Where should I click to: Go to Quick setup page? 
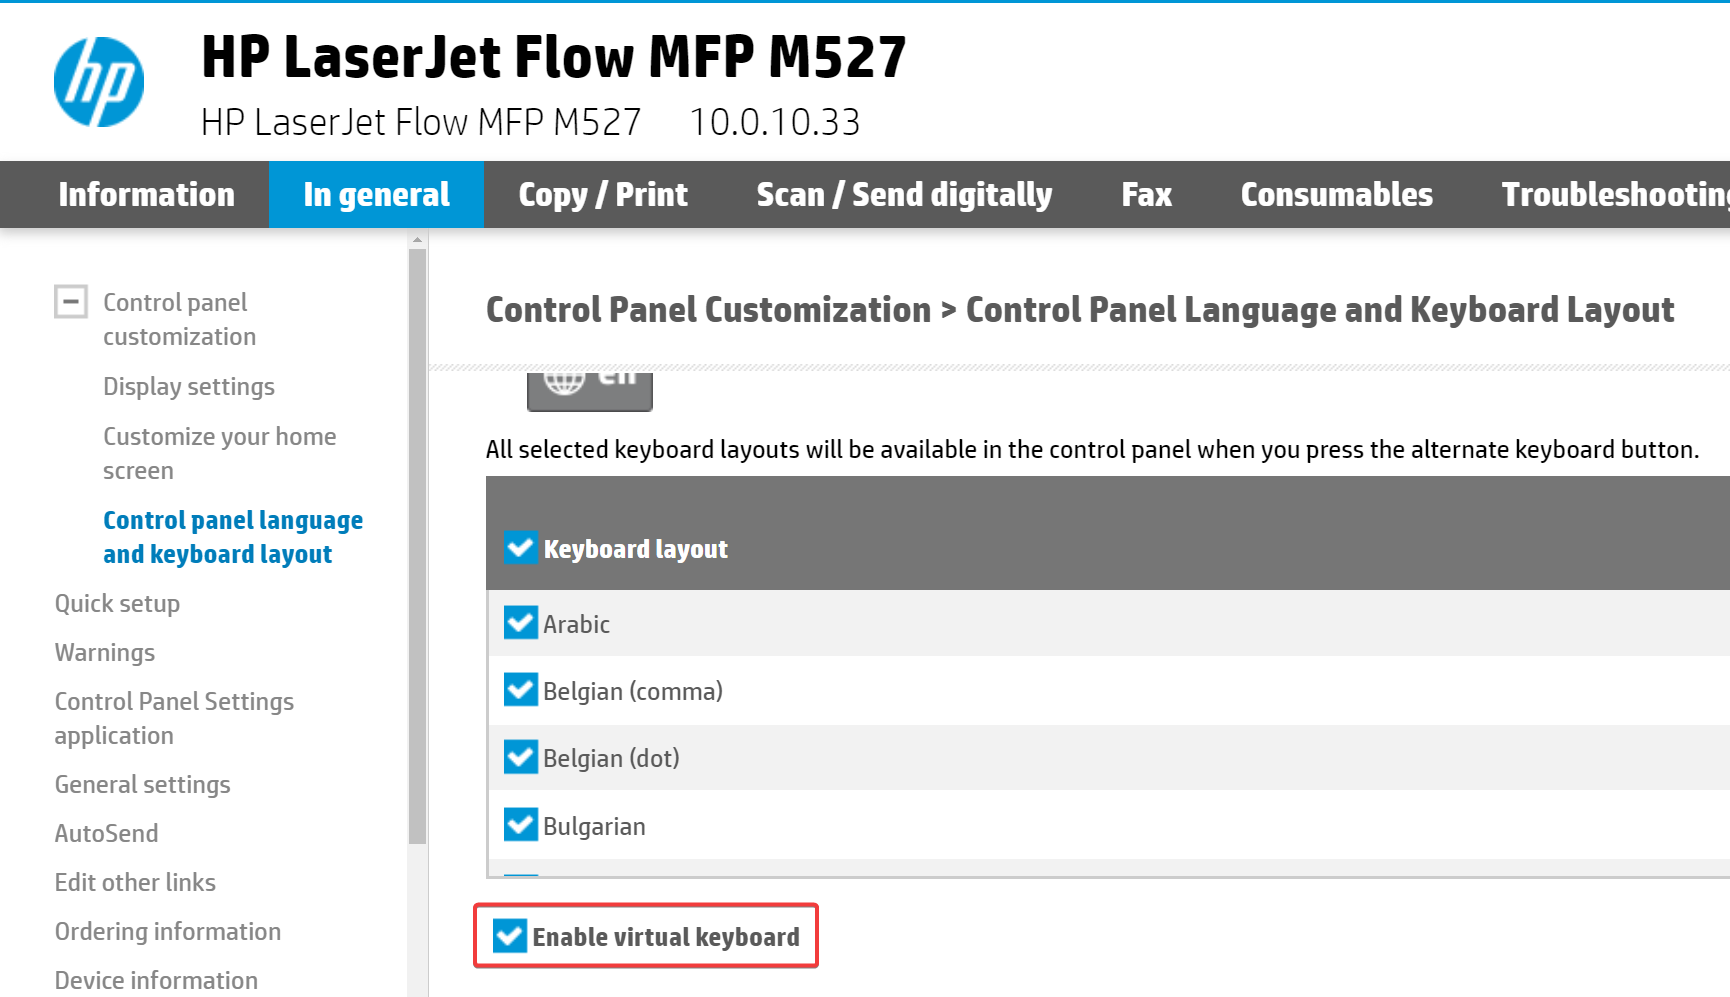point(117,603)
